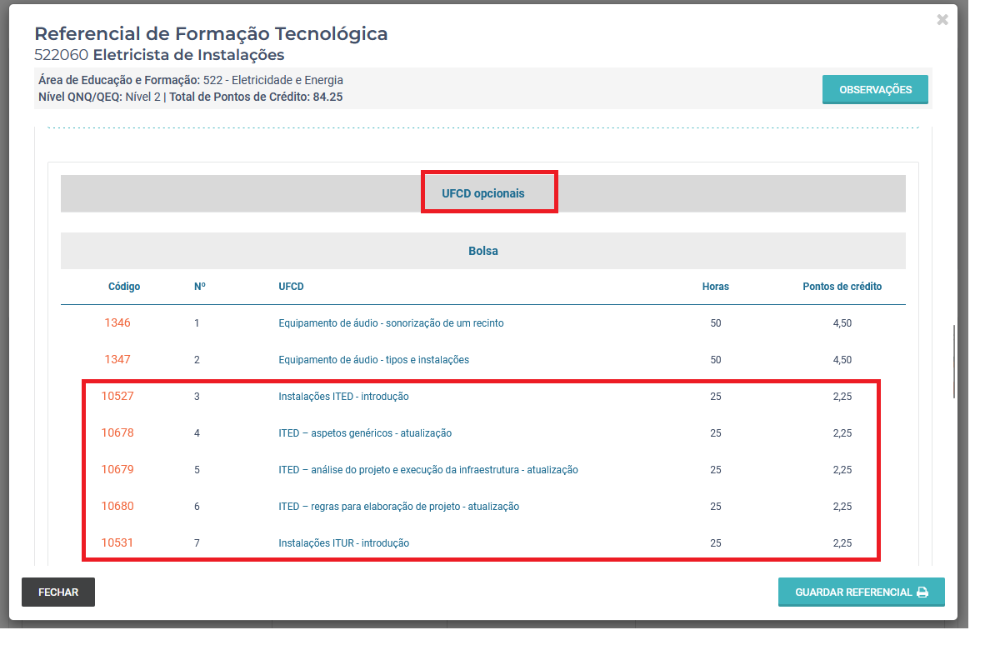Image resolution: width=1000 pixels, height=665 pixels.
Task: Click the Observações button
Action: click(875, 89)
